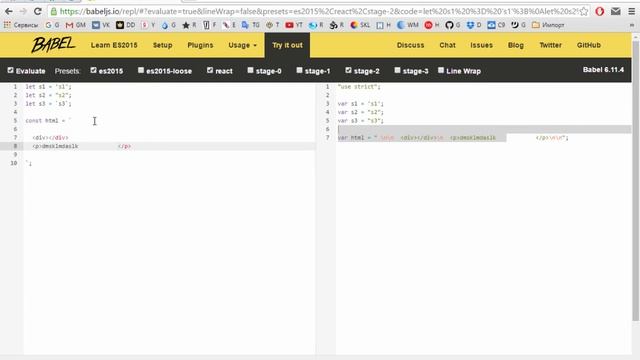Open the 'WM' bookmark
640x360 pixels.
click(408, 25)
